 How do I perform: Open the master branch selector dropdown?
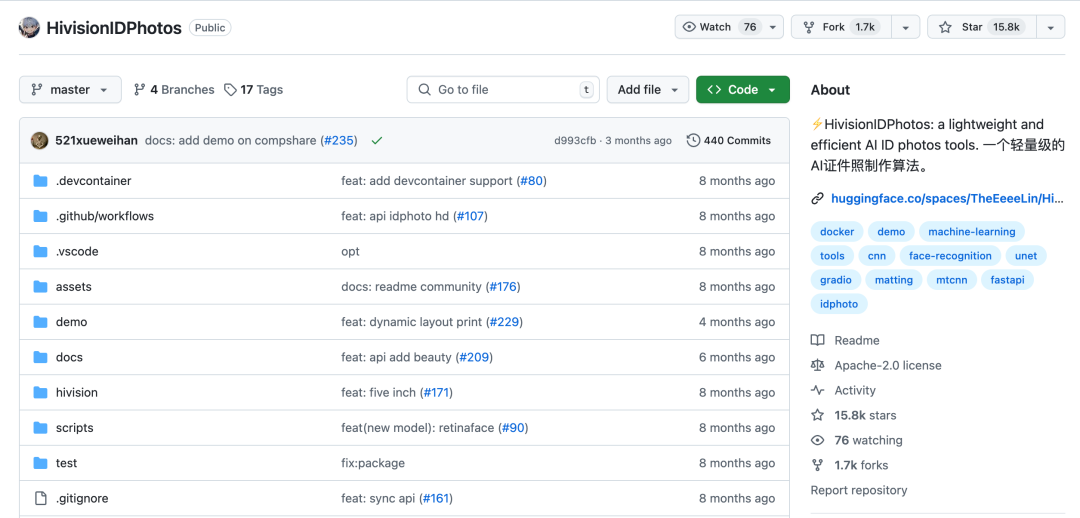pyautogui.click(x=70, y=90)
